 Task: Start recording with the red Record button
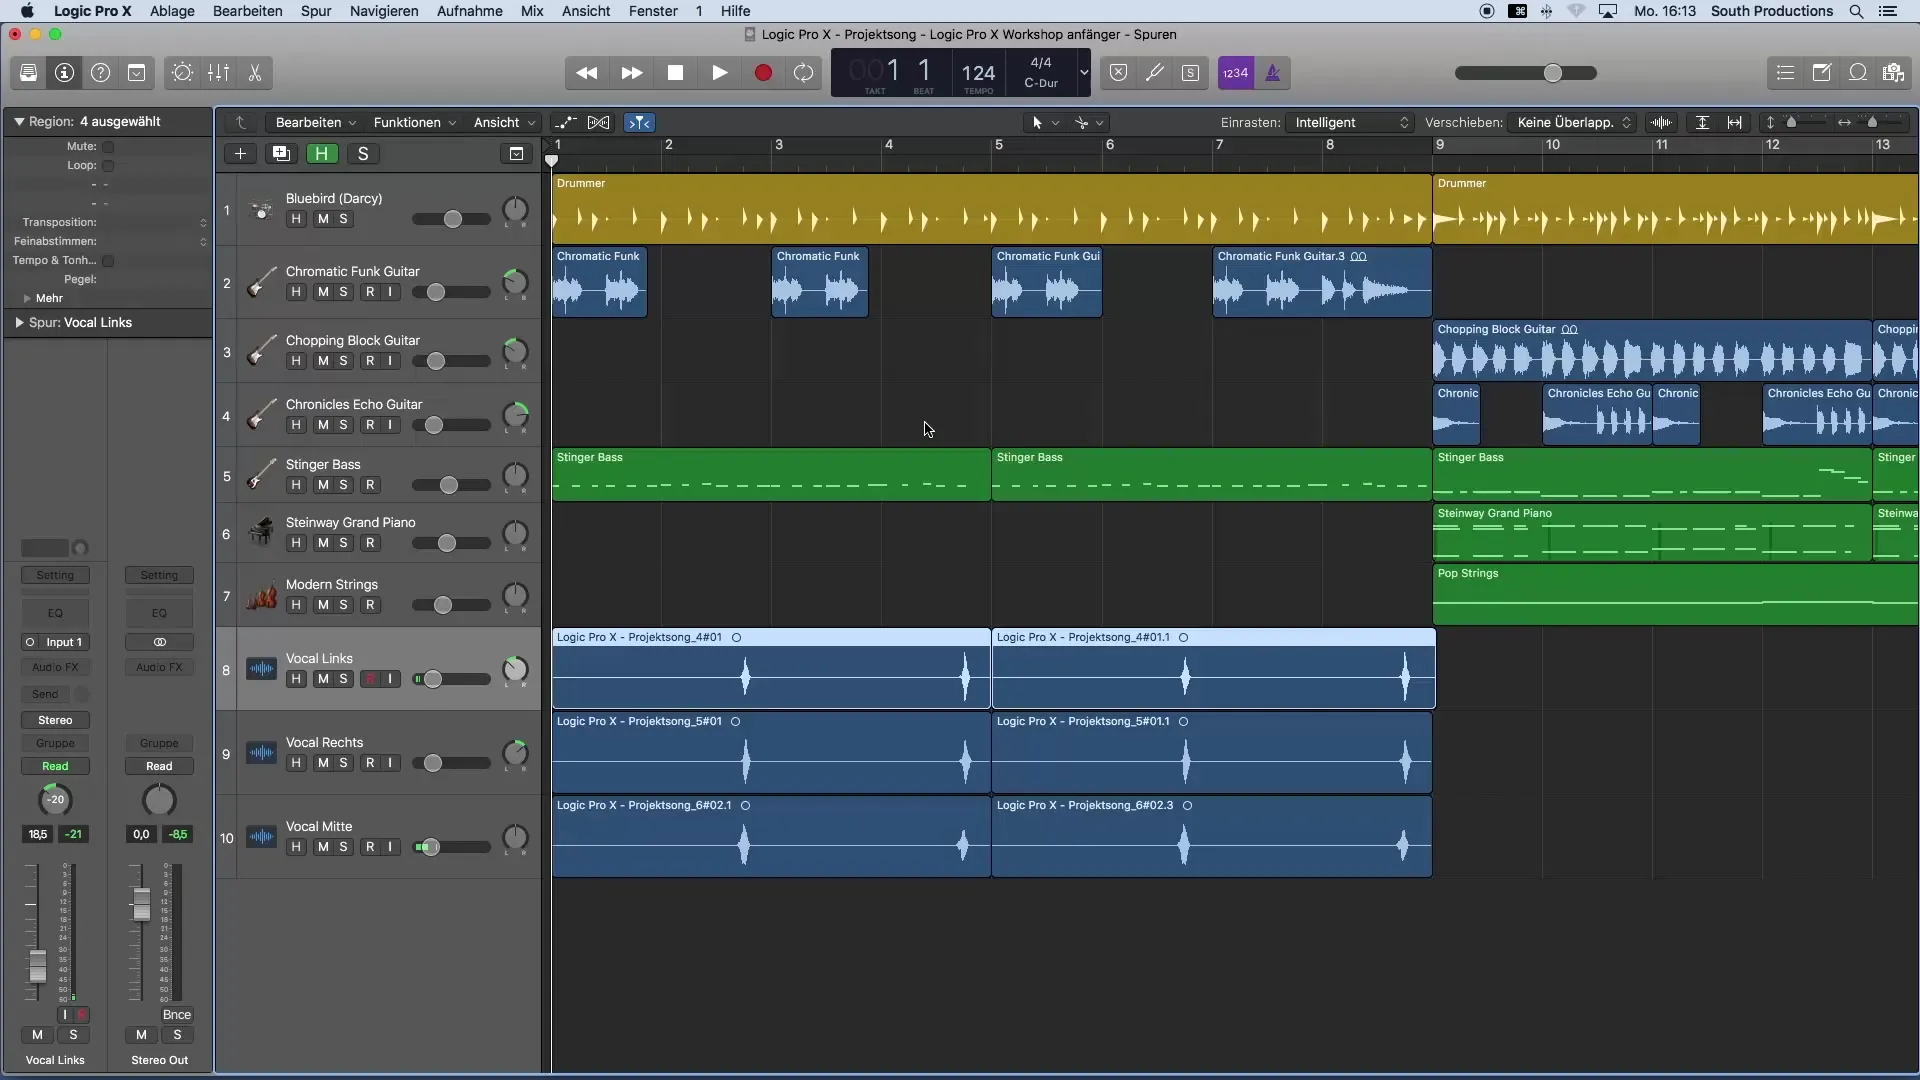click(x=763, y=73)
